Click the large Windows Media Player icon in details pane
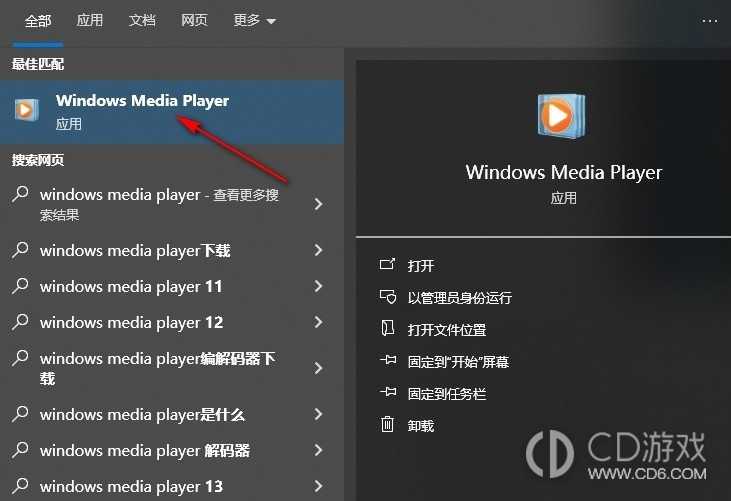Viewport: 731px width, 501px height. 561,116
